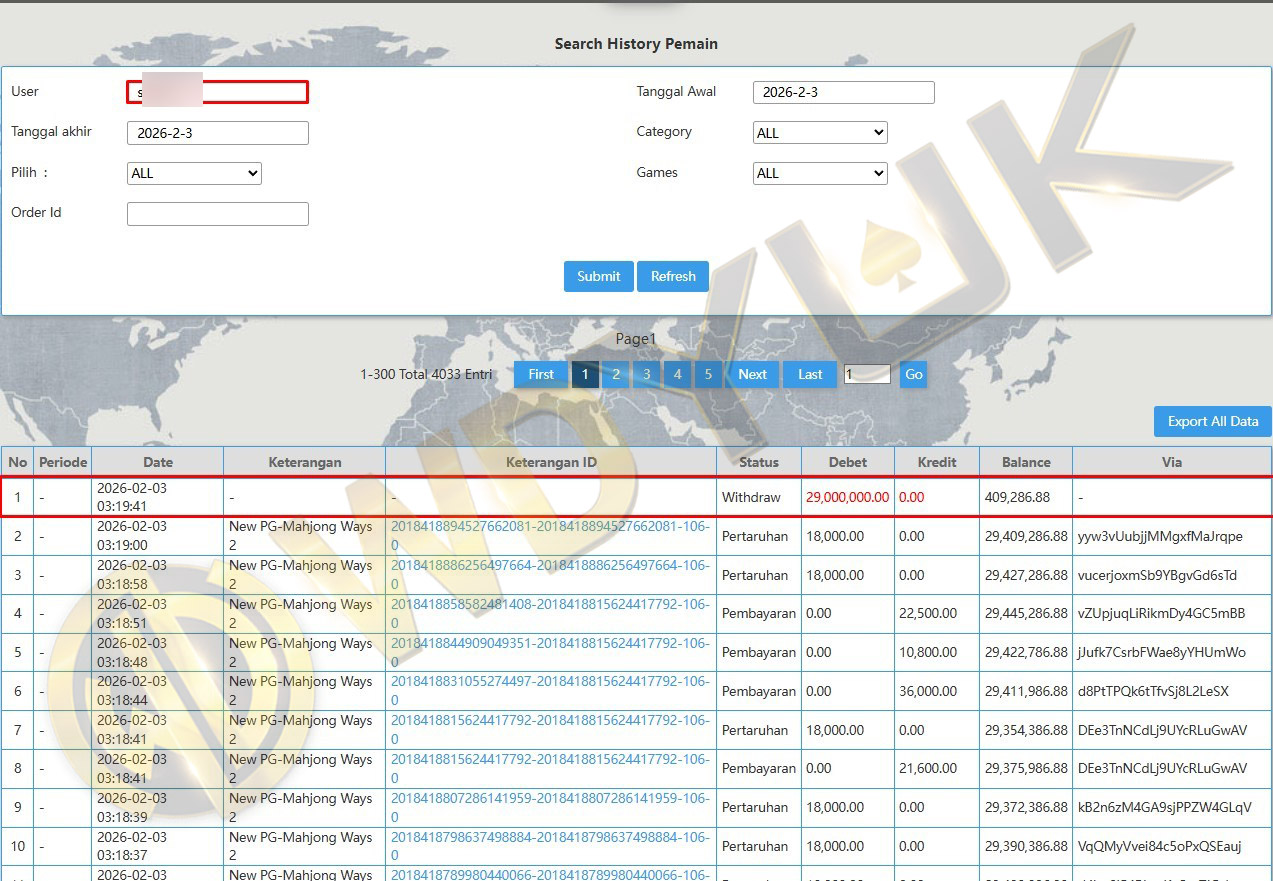
Task: Expand the Games dropdown
Action: pos(819,173)
